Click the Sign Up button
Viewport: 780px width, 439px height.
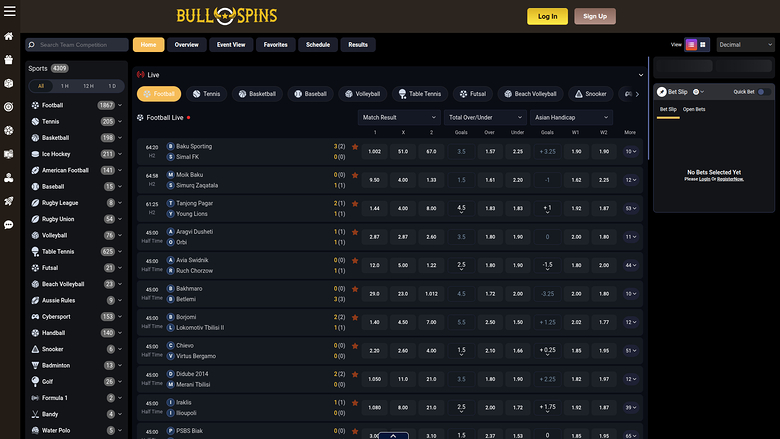595,16
